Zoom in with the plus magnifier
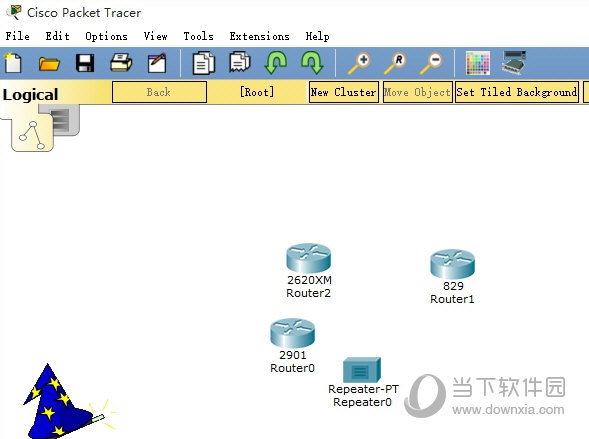The image size is (589, 439). [359, 63]
